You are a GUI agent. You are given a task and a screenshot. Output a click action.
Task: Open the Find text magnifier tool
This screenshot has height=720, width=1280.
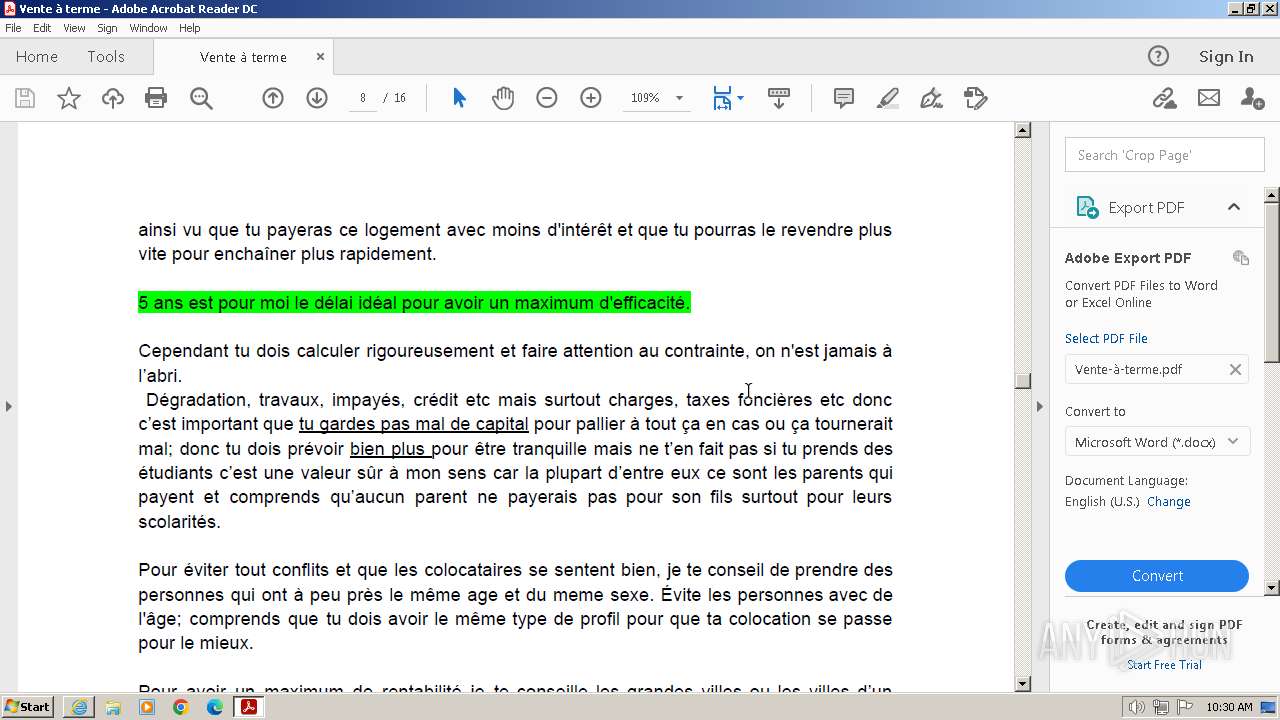[201, 98]
